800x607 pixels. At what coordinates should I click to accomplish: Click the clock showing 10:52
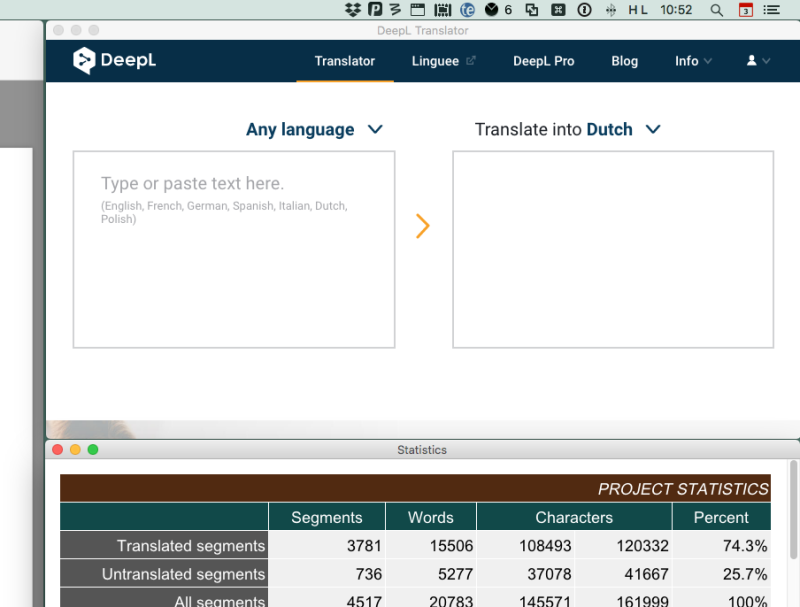(676, 10)
